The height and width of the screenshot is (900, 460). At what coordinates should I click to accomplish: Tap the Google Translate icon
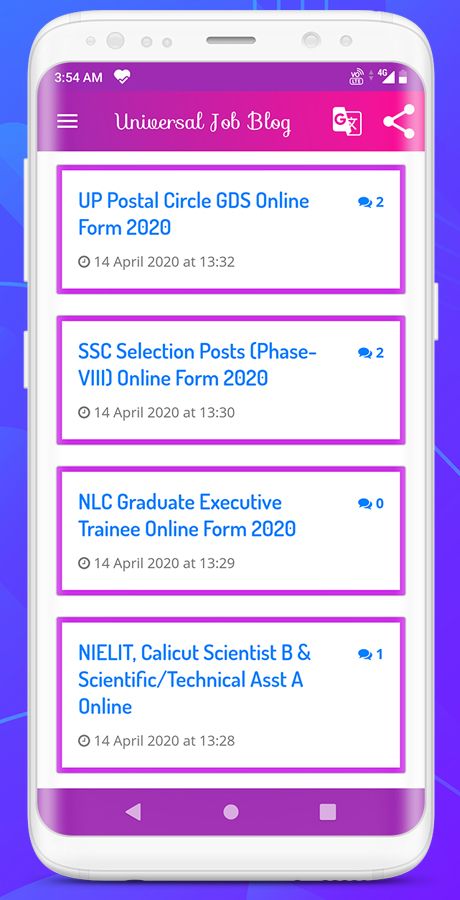coord(347,121)
